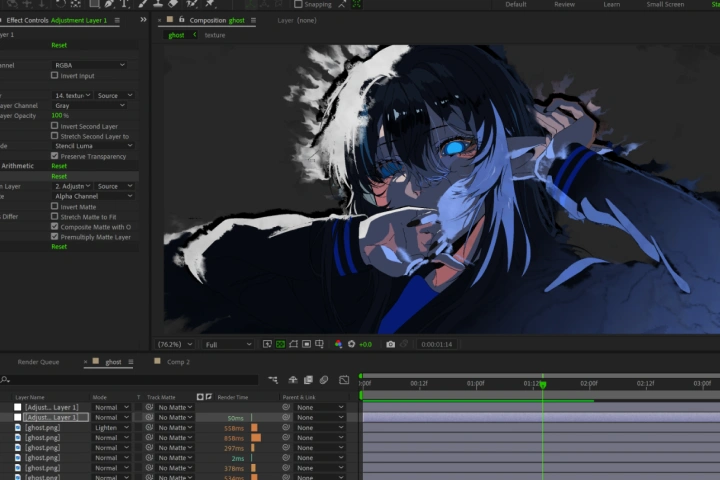
Task: Select the ghost timeline tab
Action: (113, 362)
